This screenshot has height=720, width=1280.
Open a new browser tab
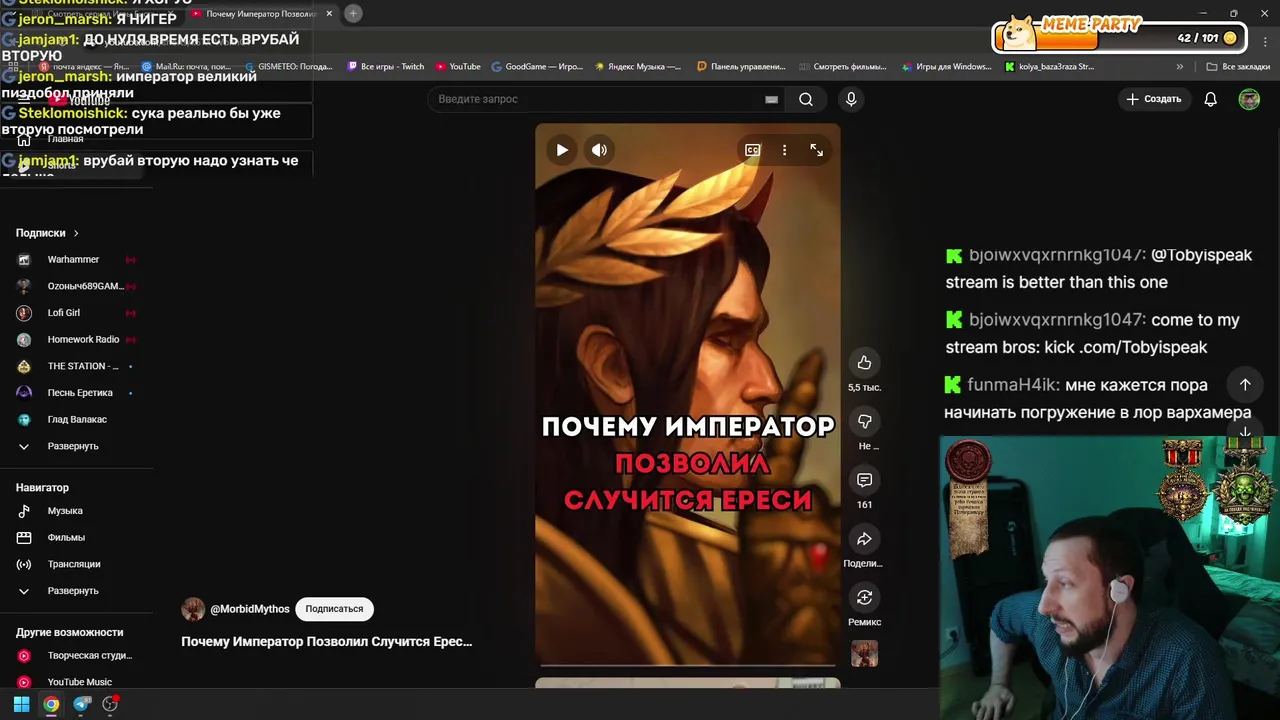[x=353, y=13]
